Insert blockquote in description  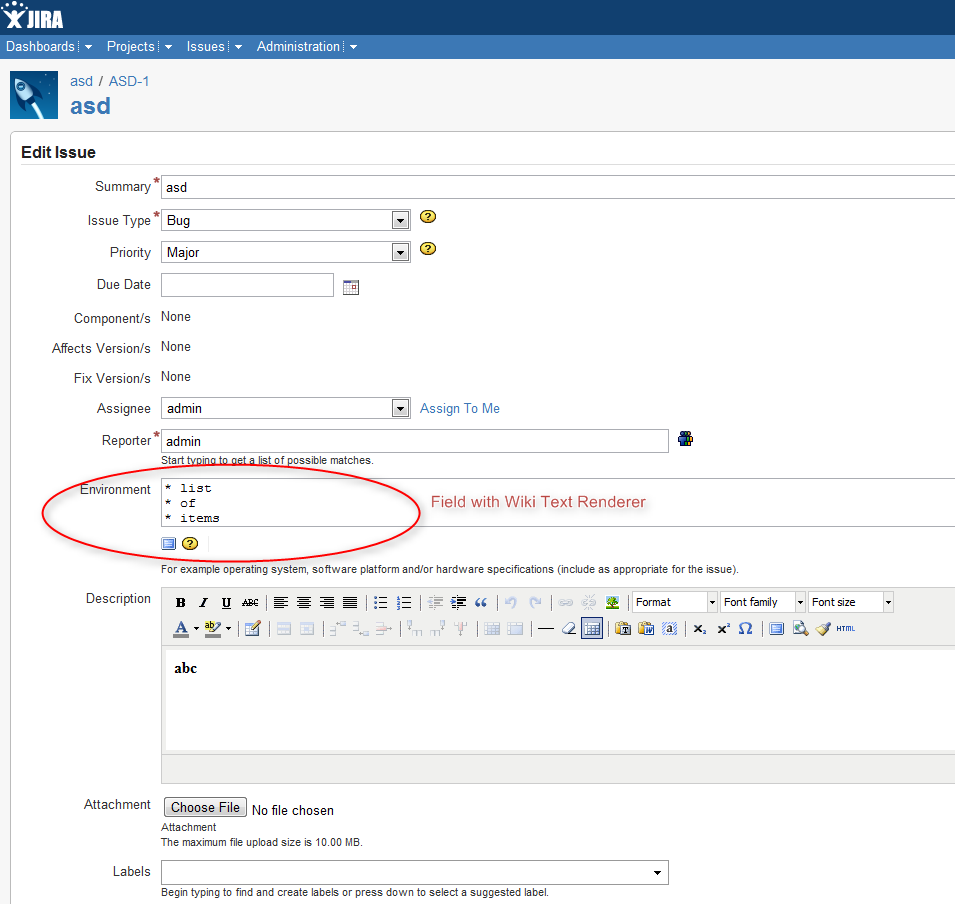coord(481,602)
